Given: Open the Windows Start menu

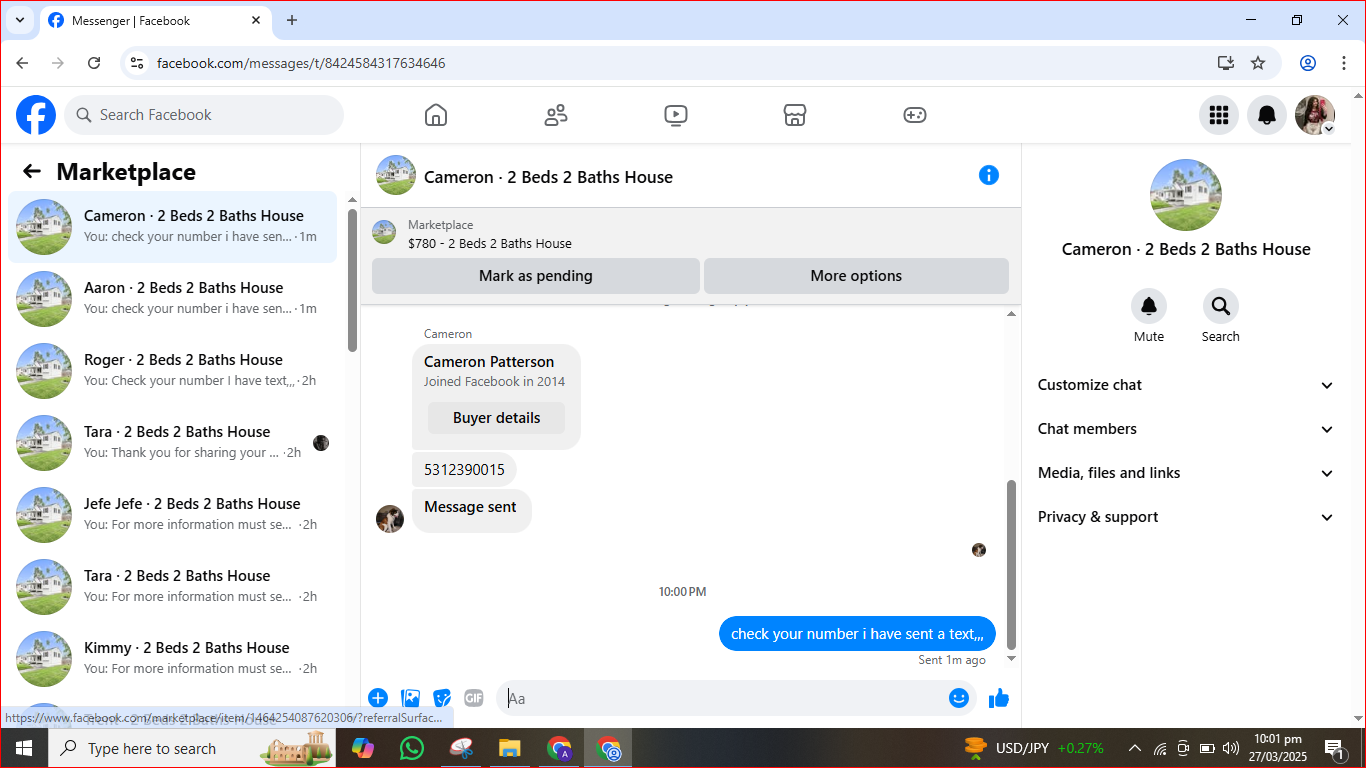Looking at the screenshot, I should pyautogui.click(x=24, y=748).
